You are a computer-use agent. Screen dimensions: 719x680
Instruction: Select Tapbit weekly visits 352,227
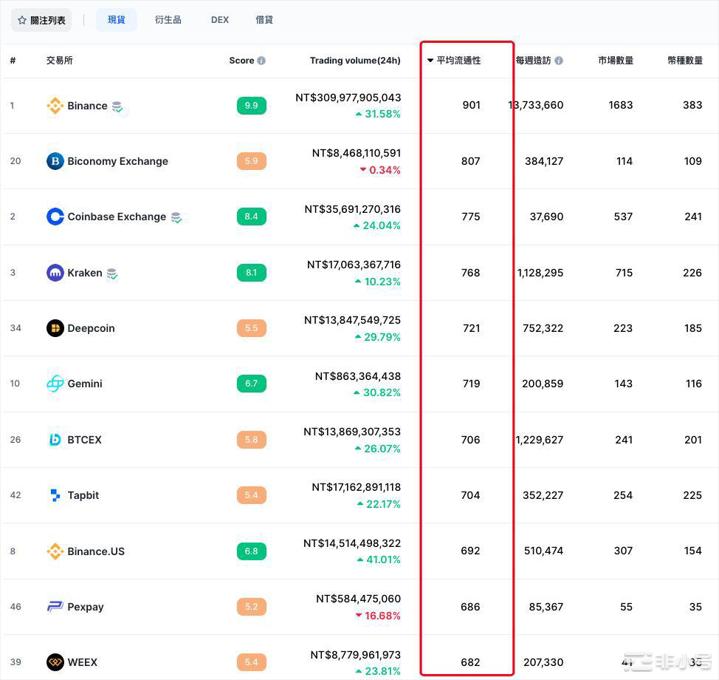(x=543, y=495)
